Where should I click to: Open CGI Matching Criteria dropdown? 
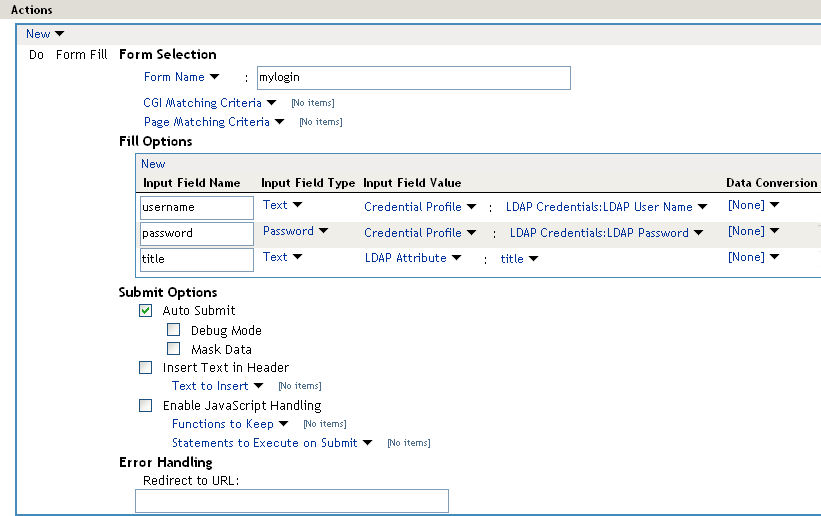pyautogui.click(x=210, y=103)
